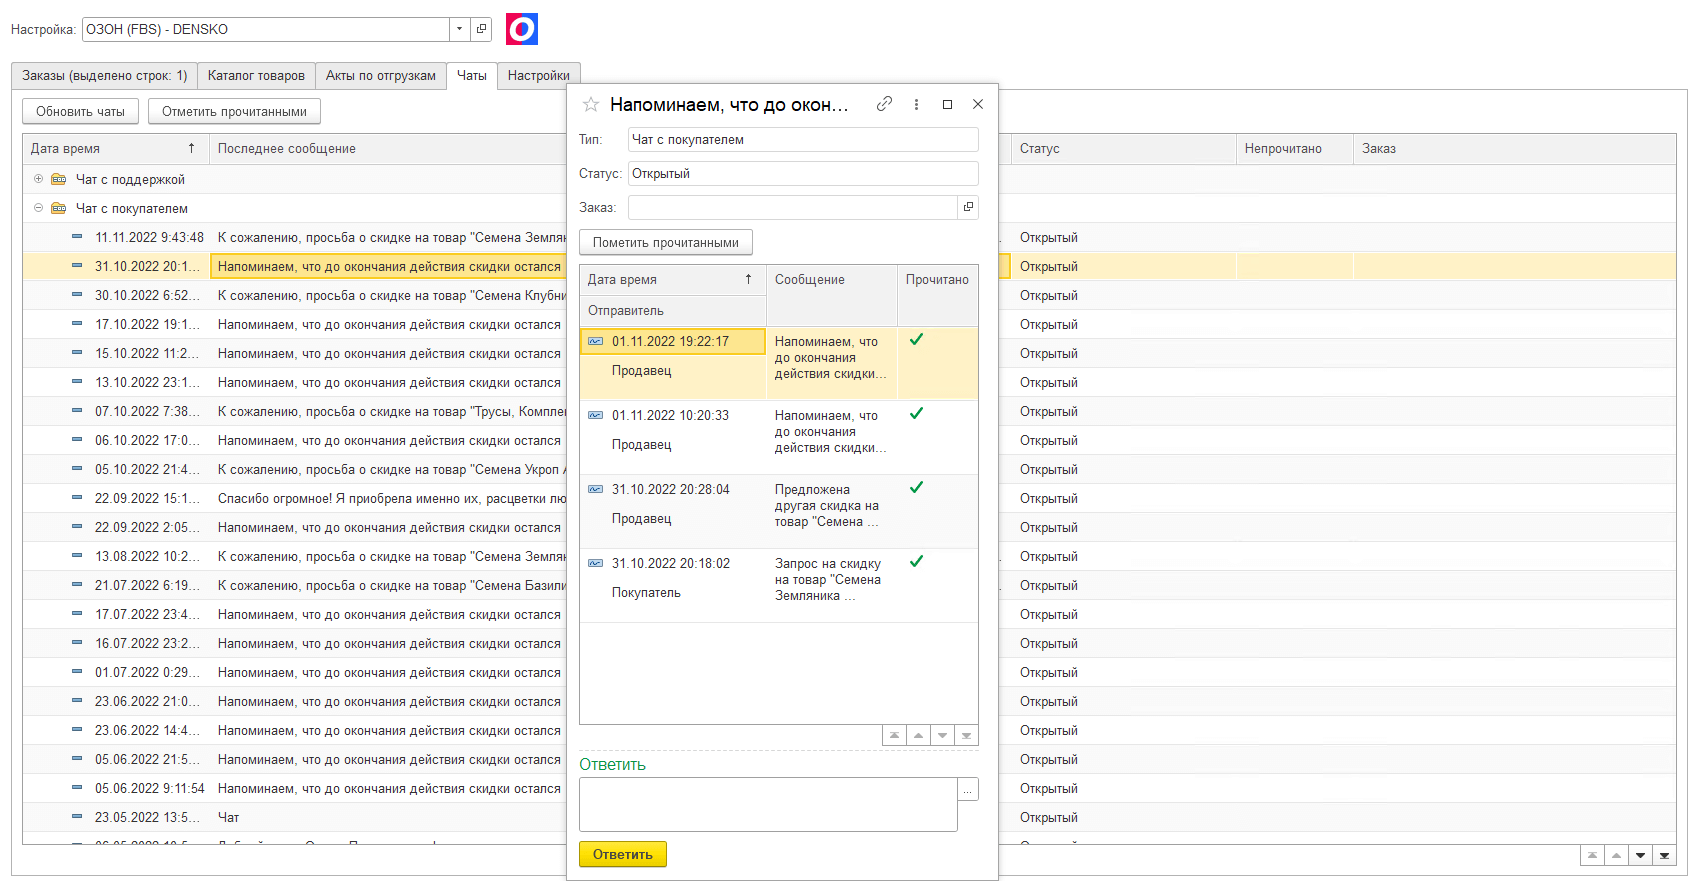This screenshot has height=881, width=1706.
Task: Move down one row in the main chats list
Action: (x=1640, y=856)
